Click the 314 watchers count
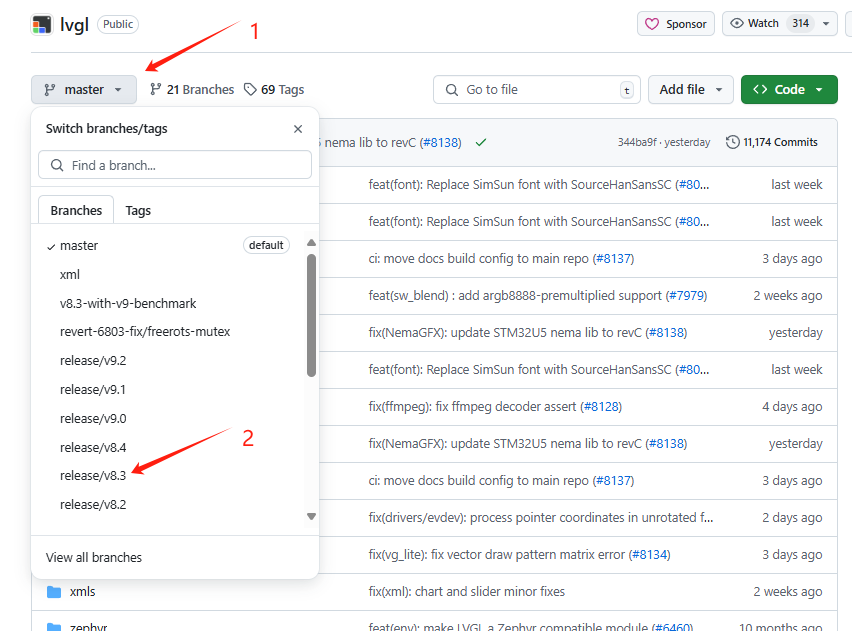Screen dimensions: 852x631 coord(800,23)
